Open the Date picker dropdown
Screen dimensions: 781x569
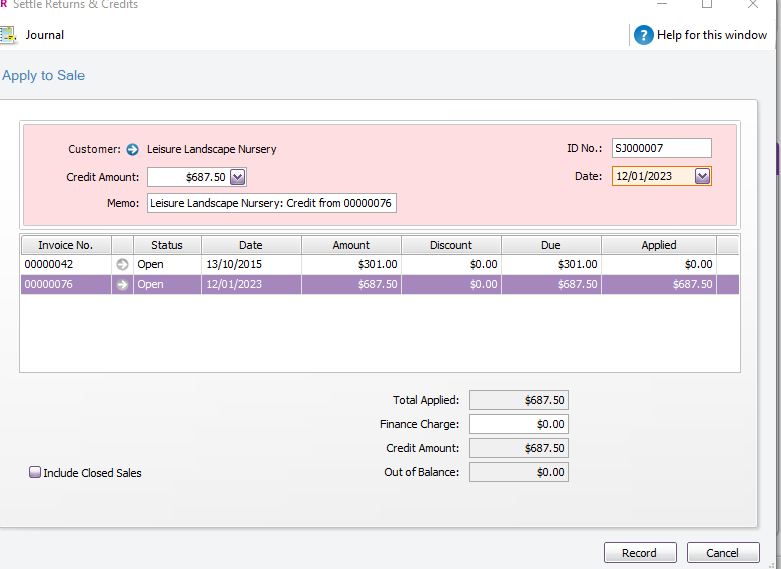pyautogui.click(x=702, y=176)
